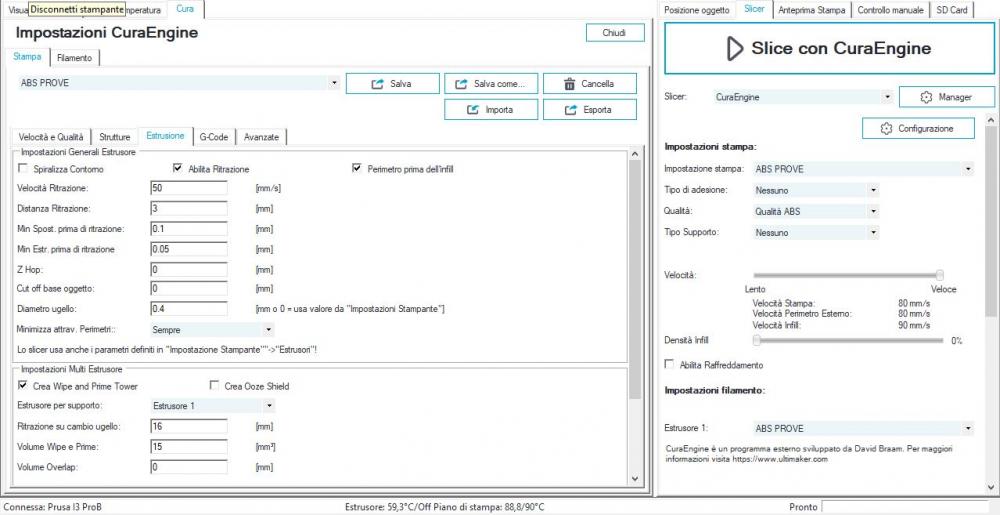Click the trash icon on Cancella
This screenshot has width=1000, height=515.
click(568, 84)
